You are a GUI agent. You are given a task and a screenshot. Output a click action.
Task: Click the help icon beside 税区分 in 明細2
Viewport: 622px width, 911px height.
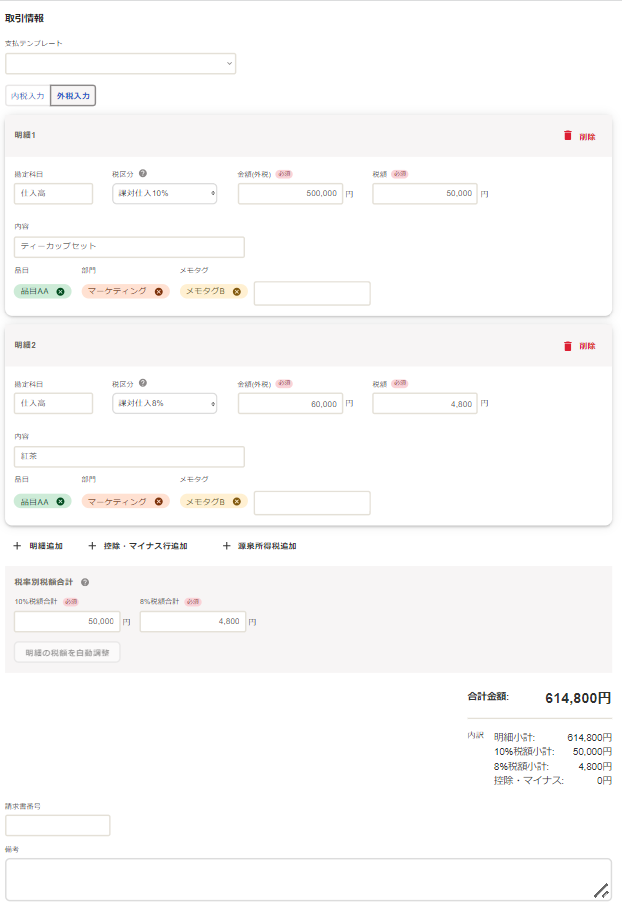tap(143, 383)
